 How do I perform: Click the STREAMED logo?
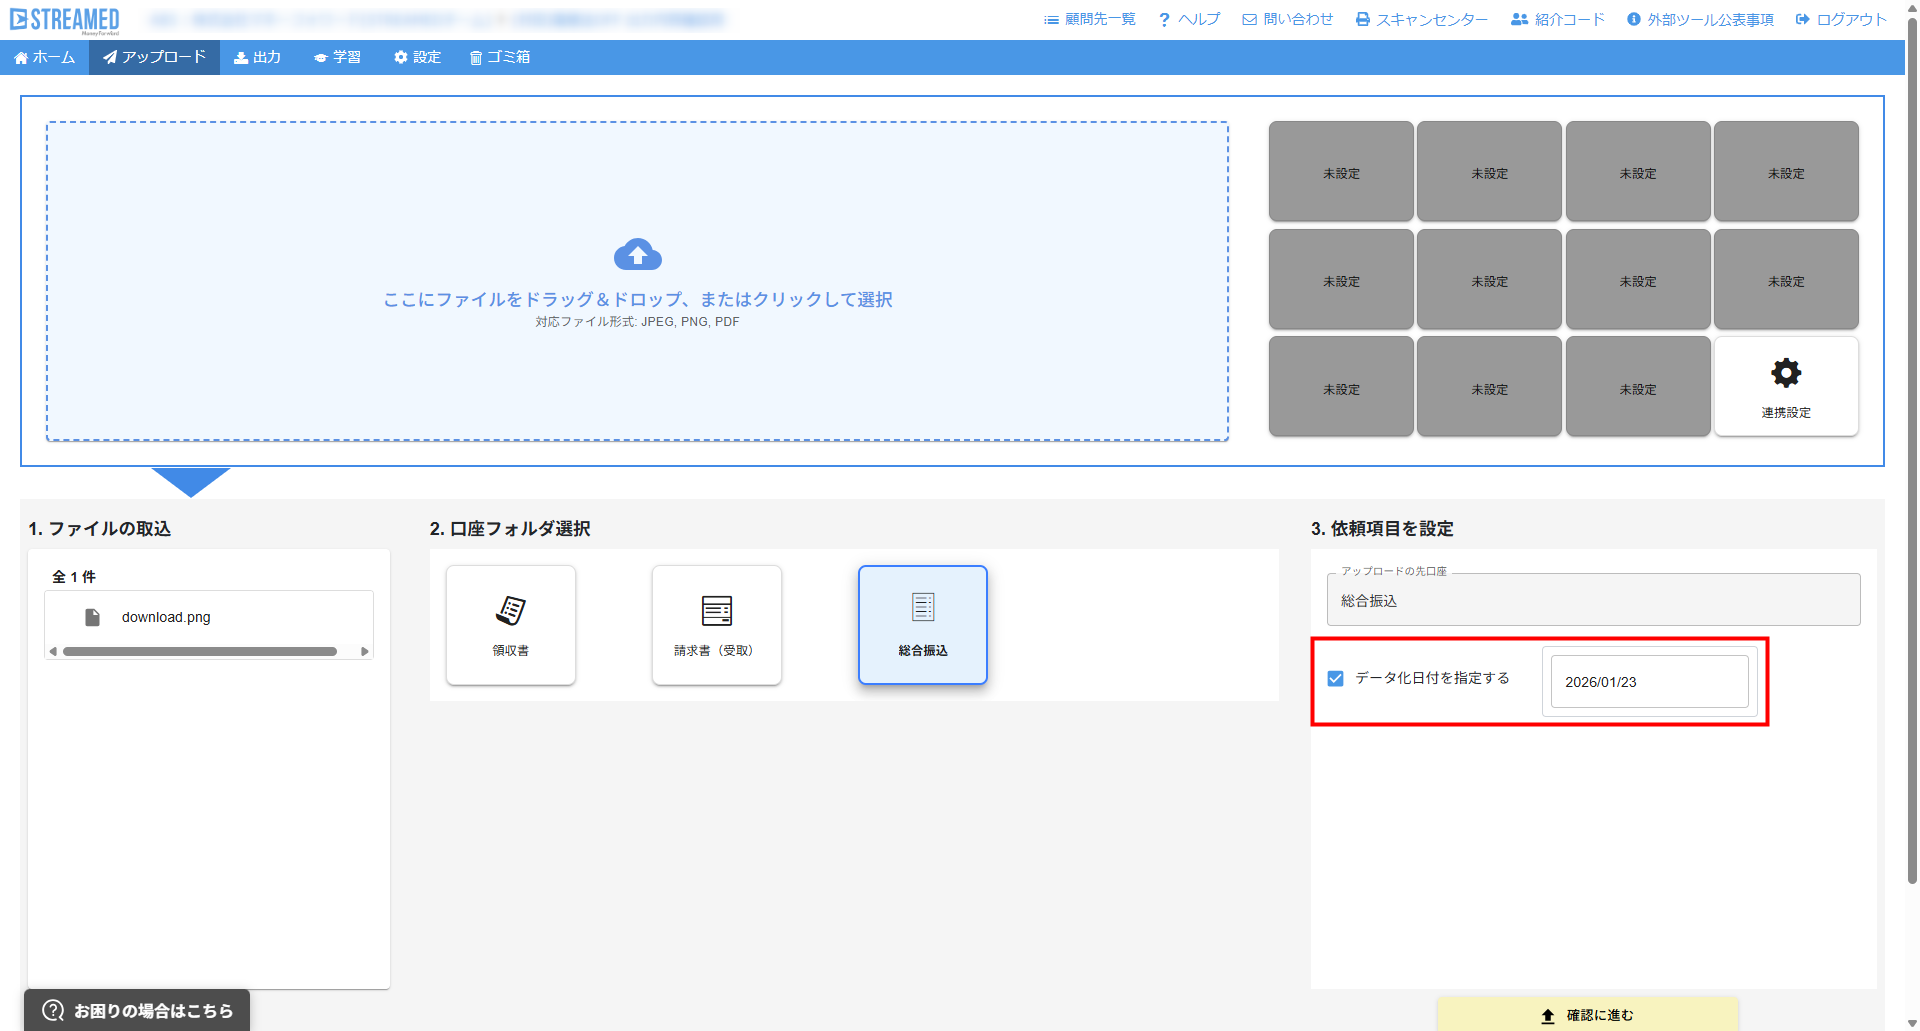click(65, 20)
